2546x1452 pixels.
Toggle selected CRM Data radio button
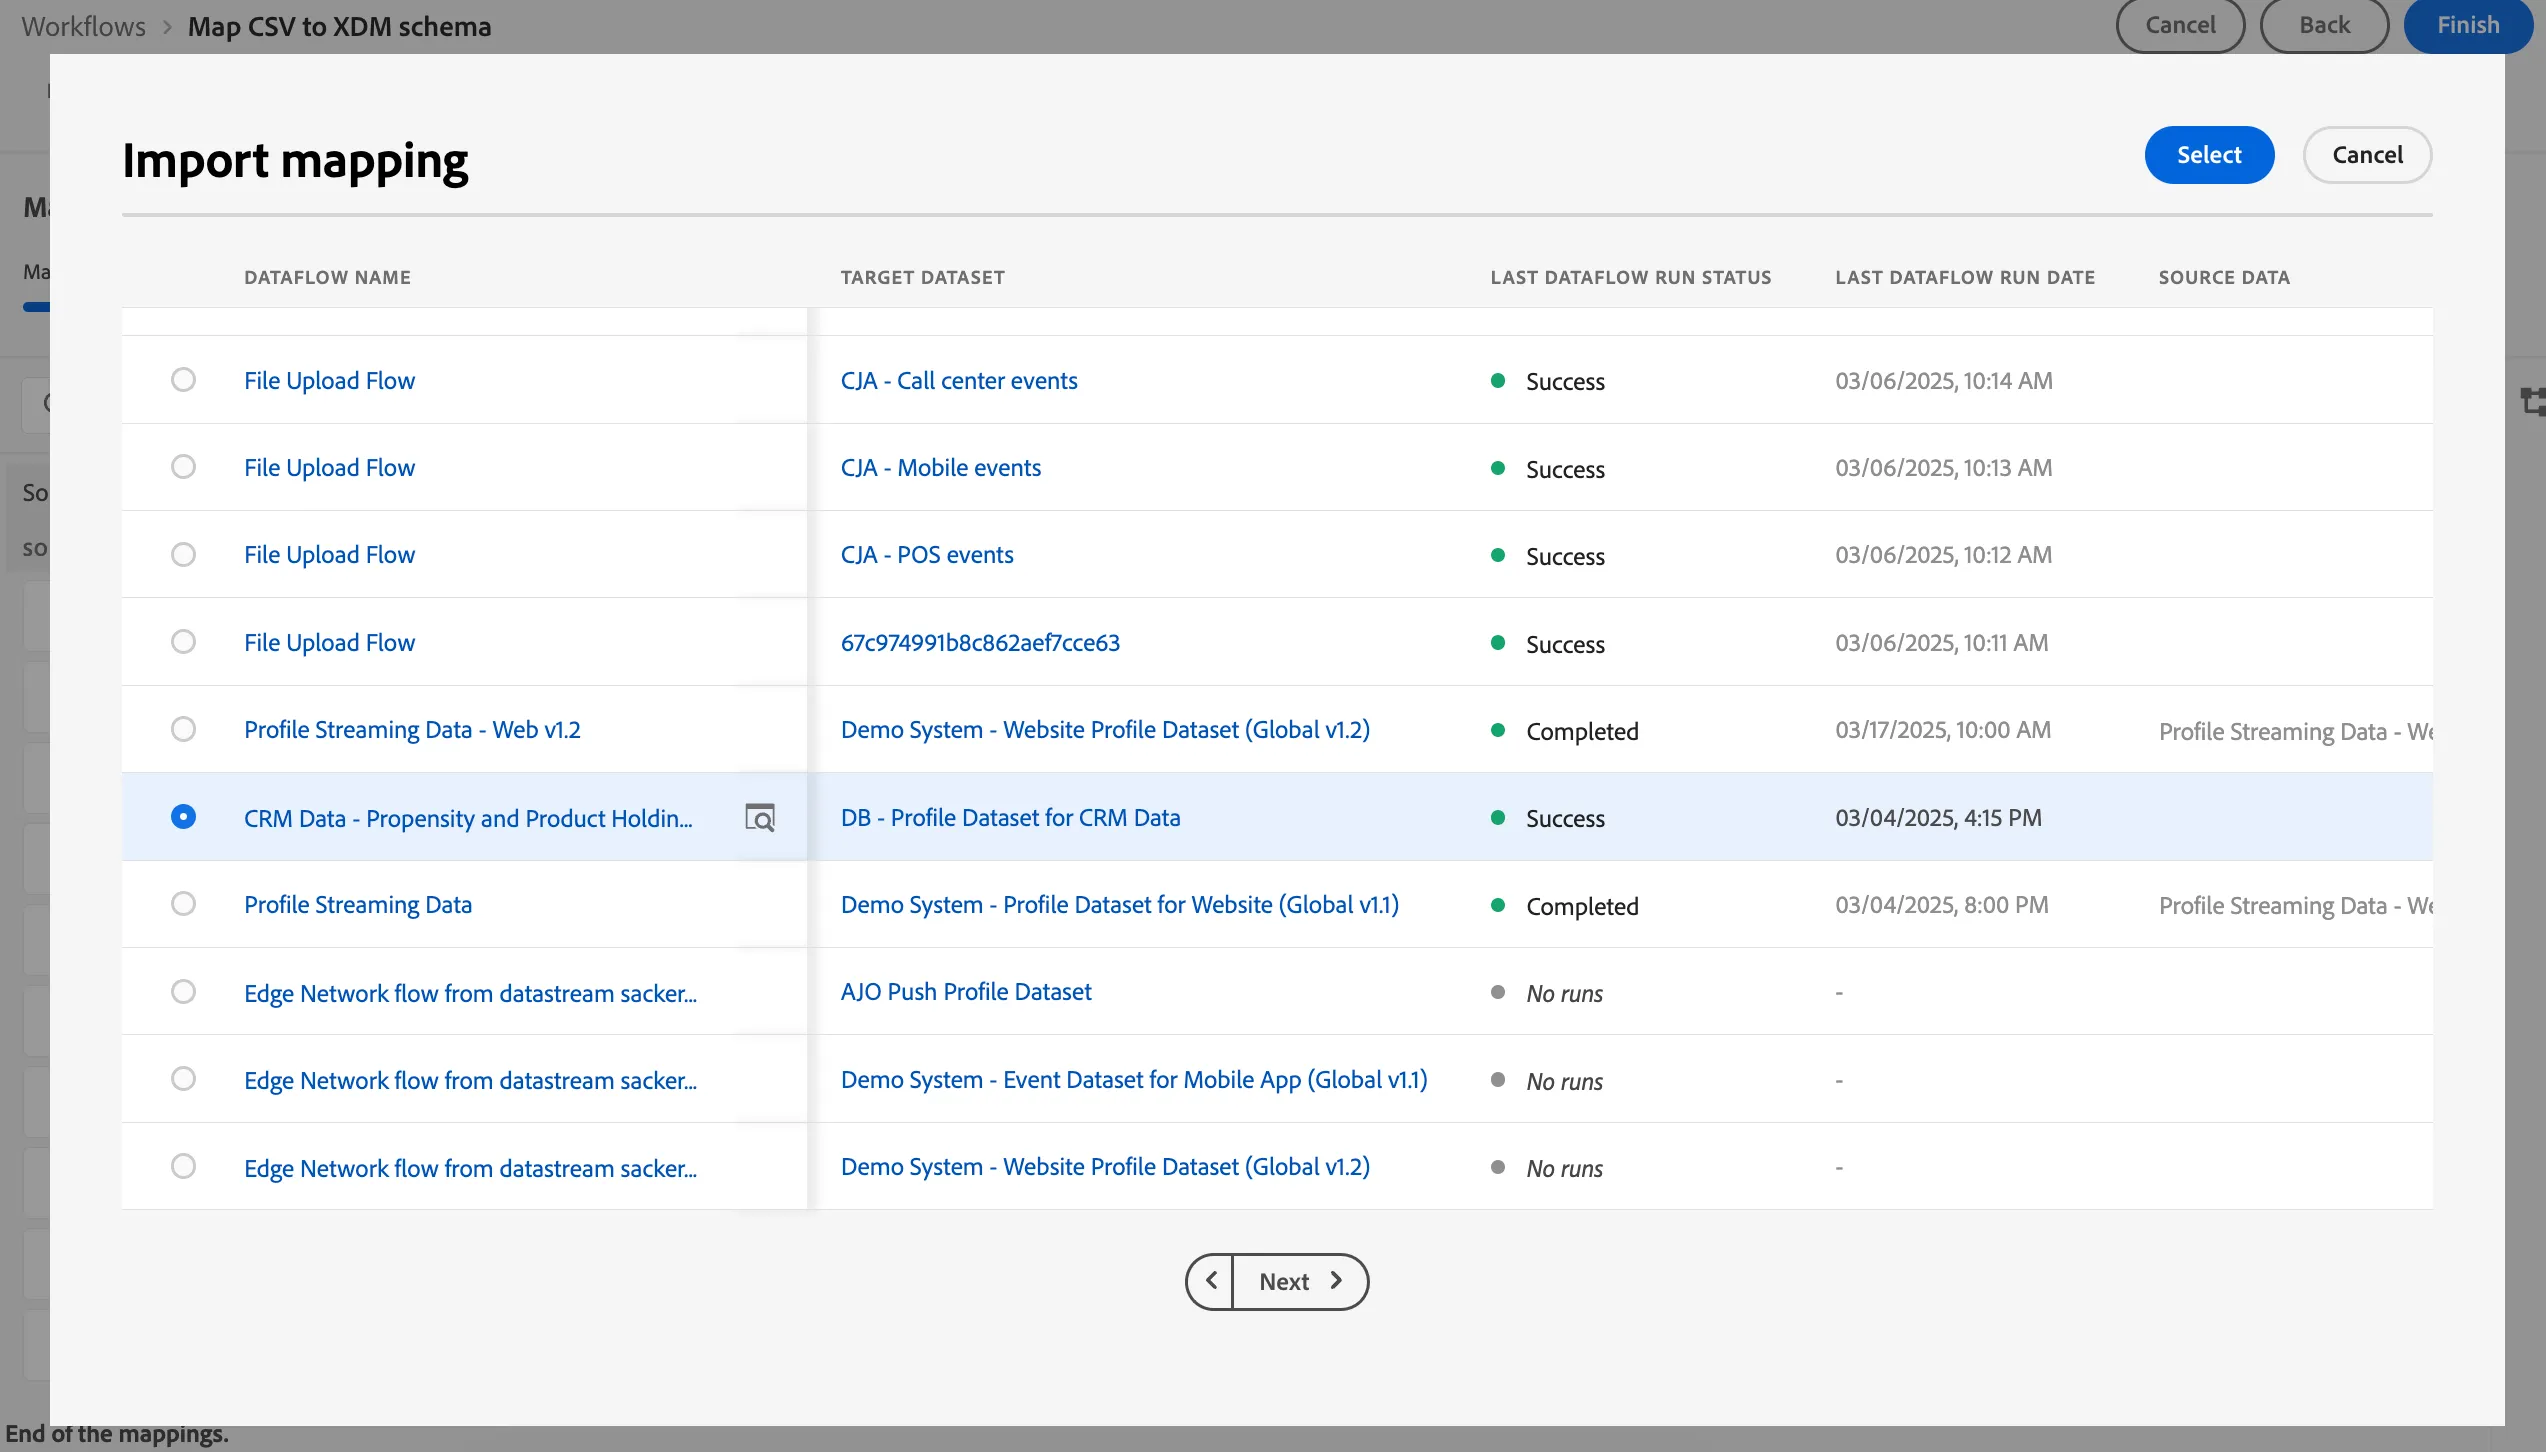[x=183, y=817]
